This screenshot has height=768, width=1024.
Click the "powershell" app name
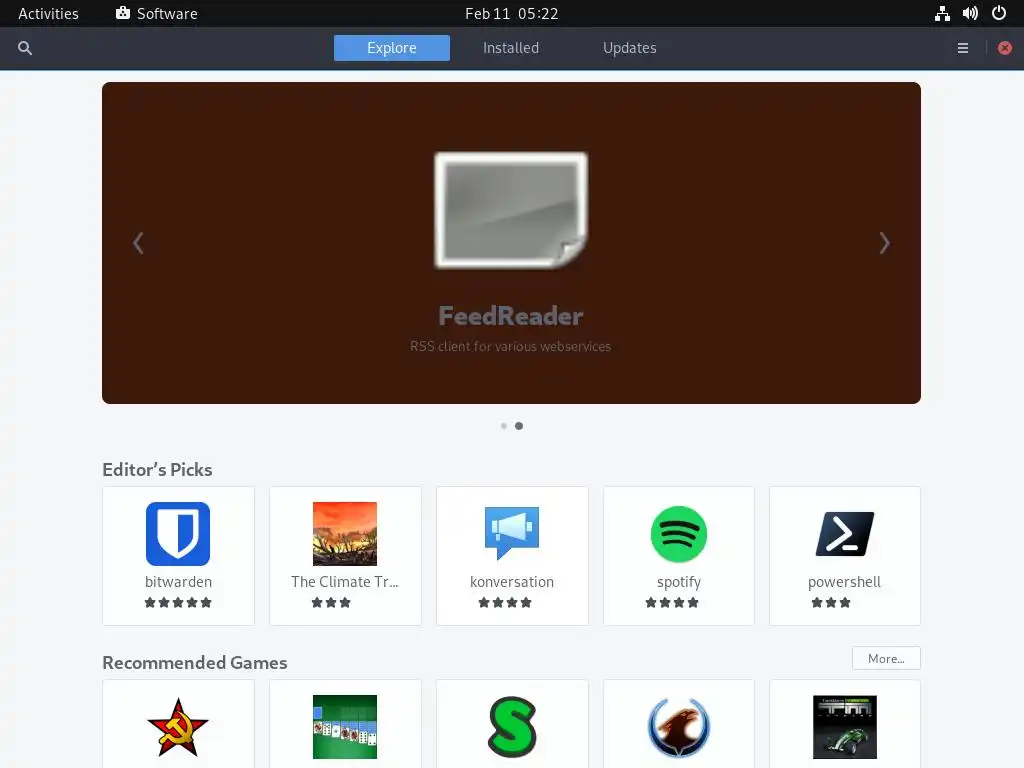click(844, 582)
